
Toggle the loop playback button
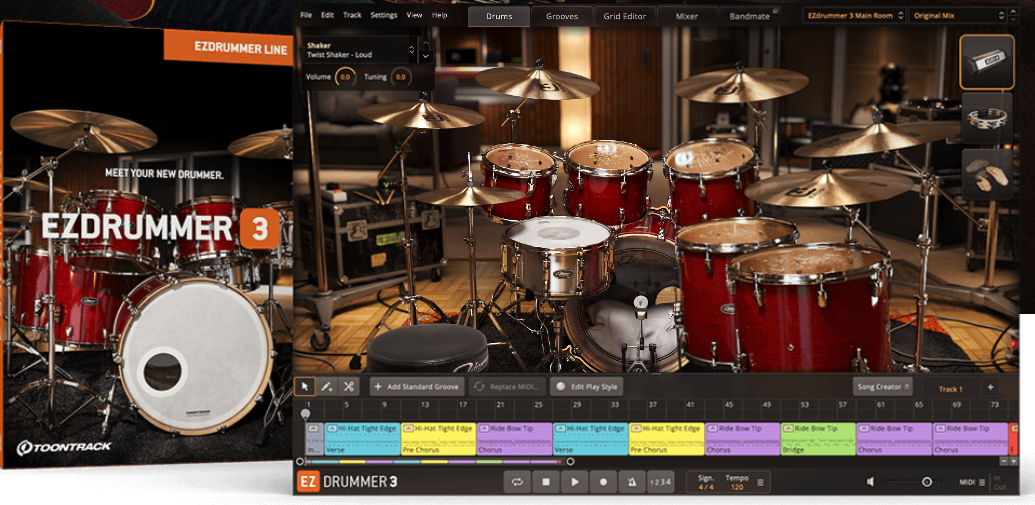point(517,482)
